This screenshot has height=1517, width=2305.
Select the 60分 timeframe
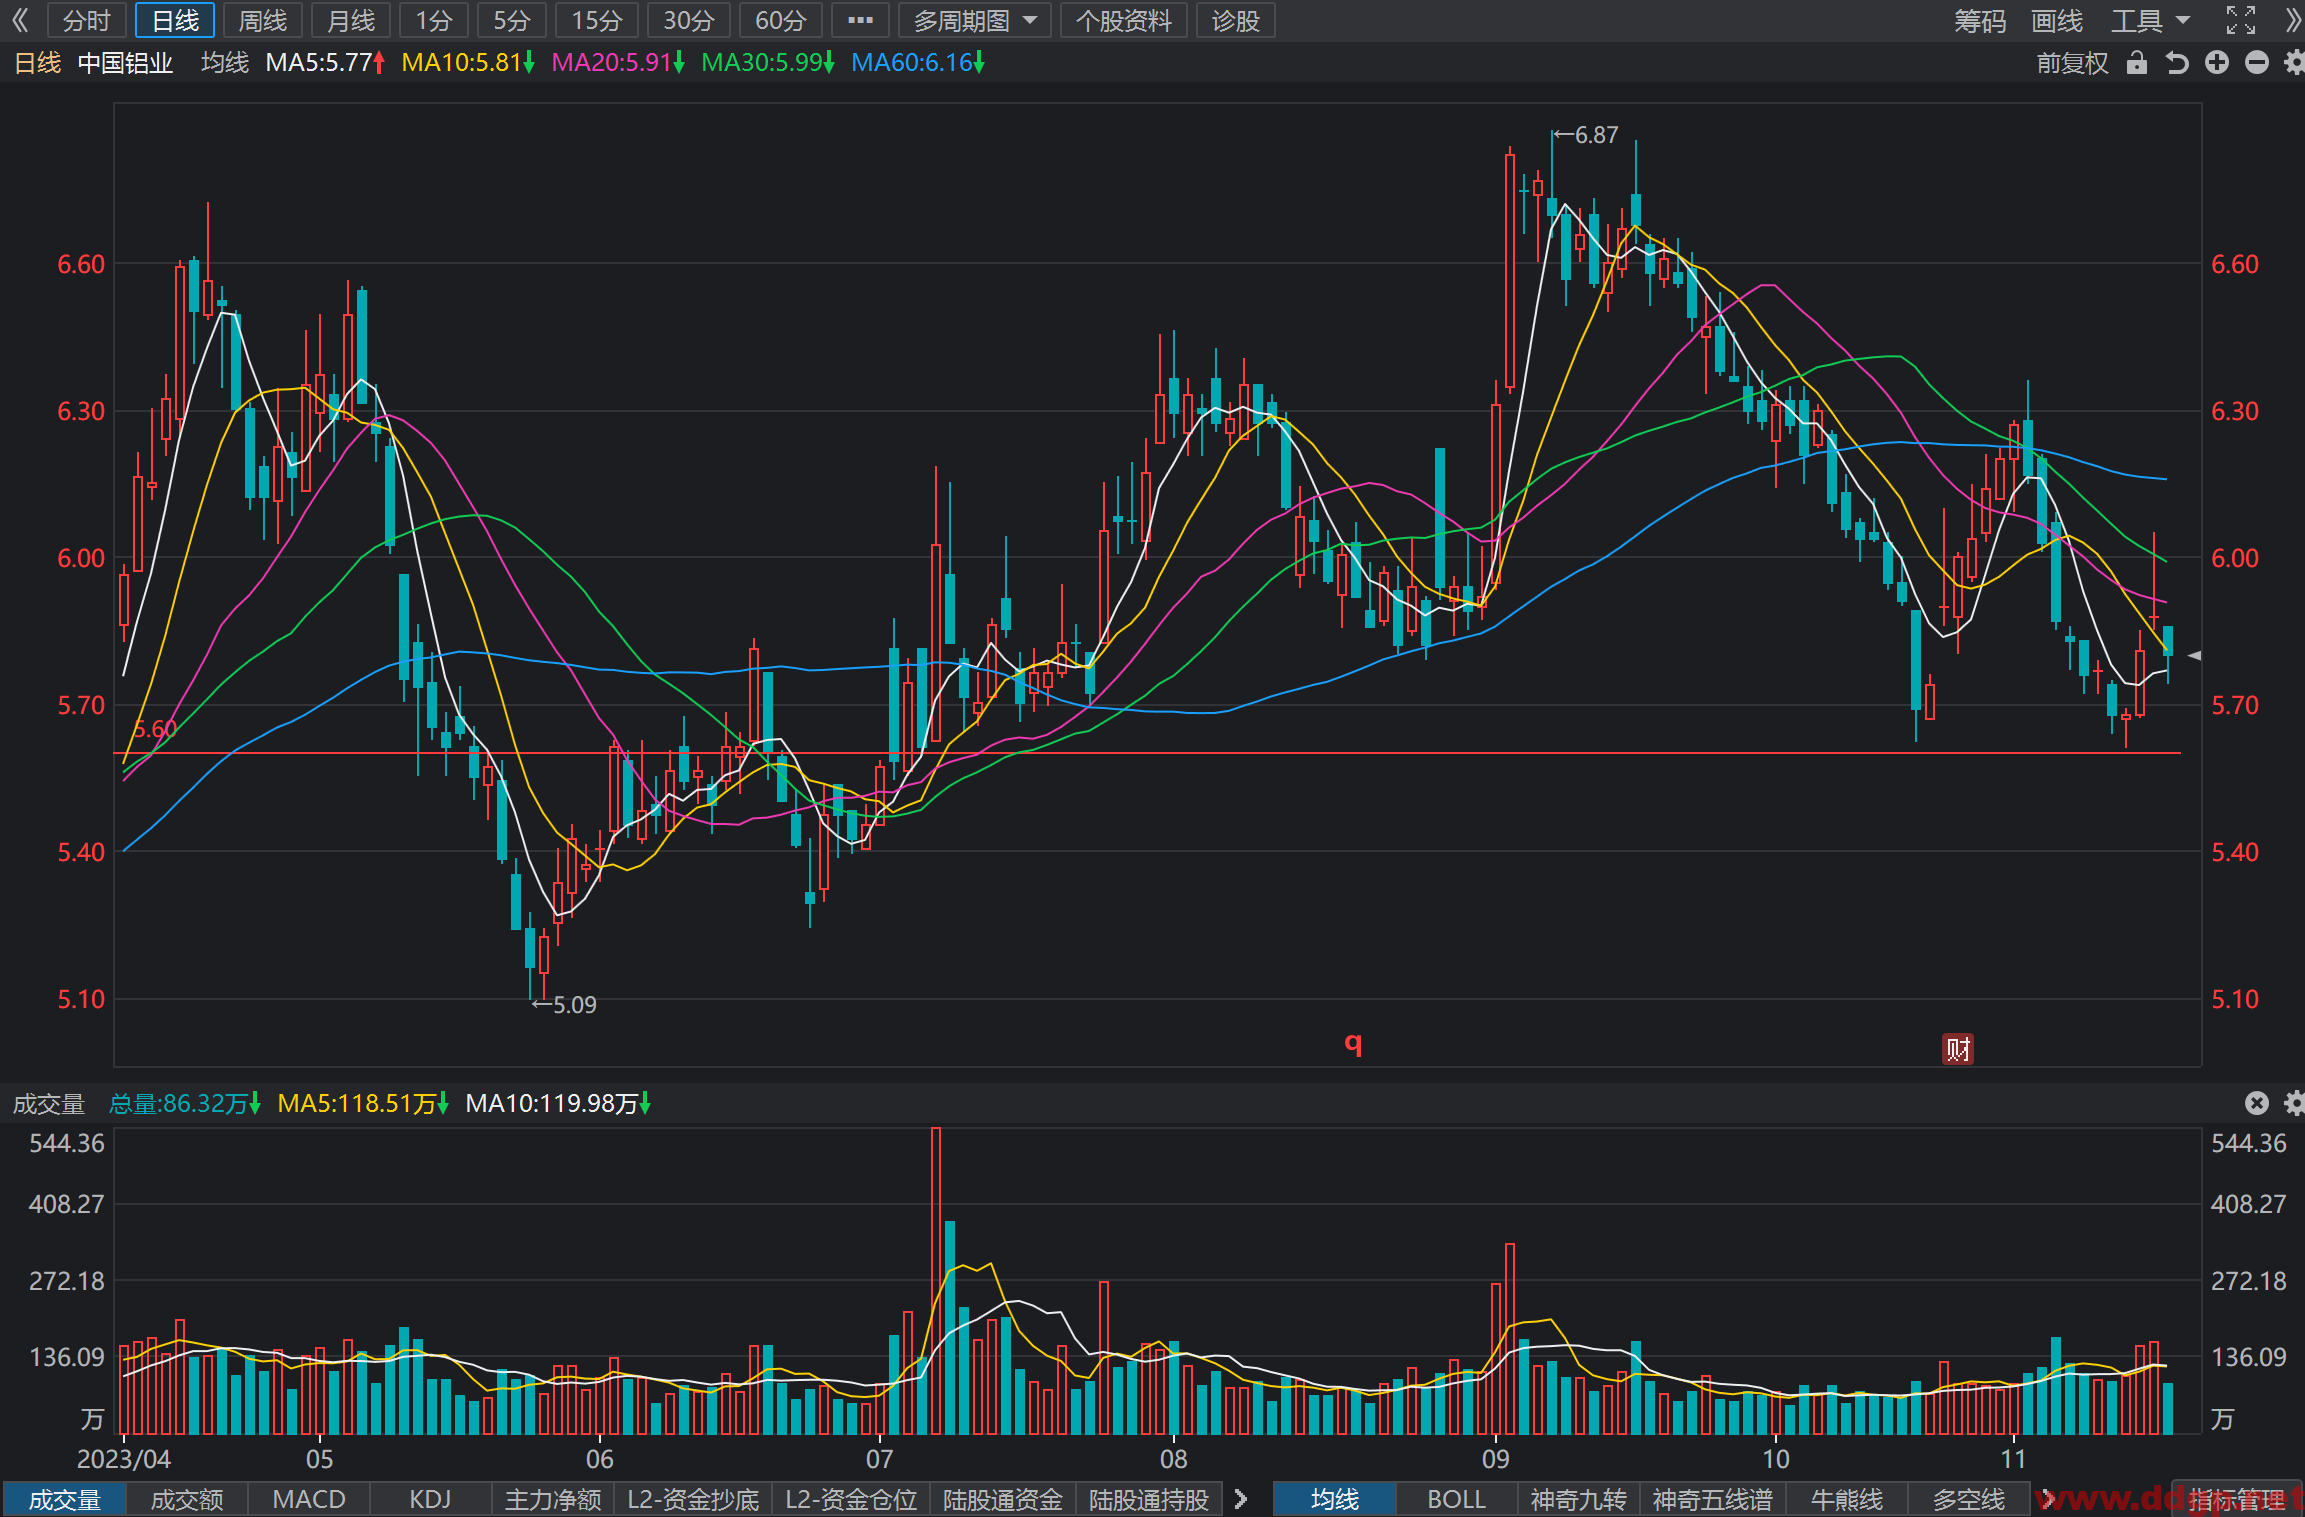(x=780, y=20)
